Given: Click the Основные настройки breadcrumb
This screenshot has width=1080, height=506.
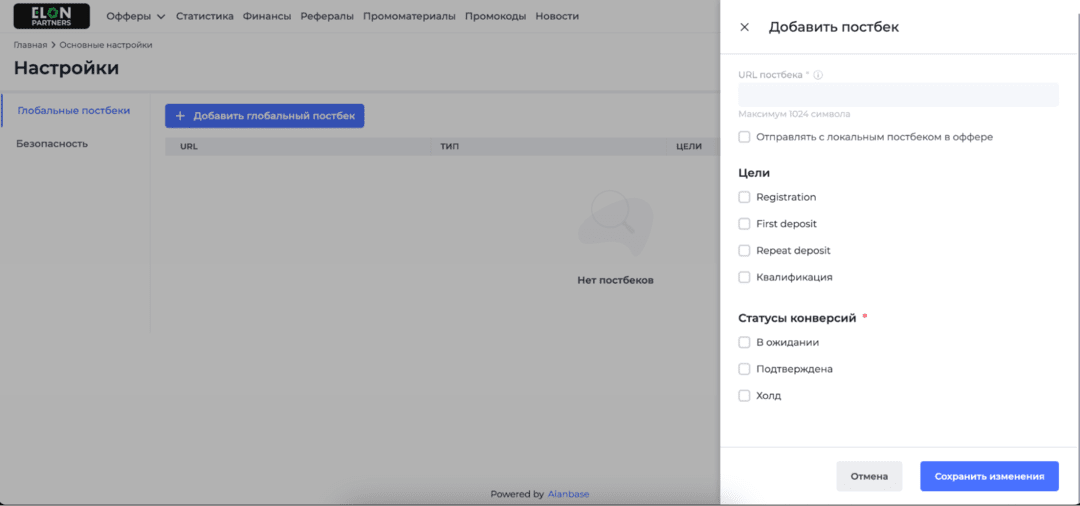Looking at the screenshot, I should 106,45.
